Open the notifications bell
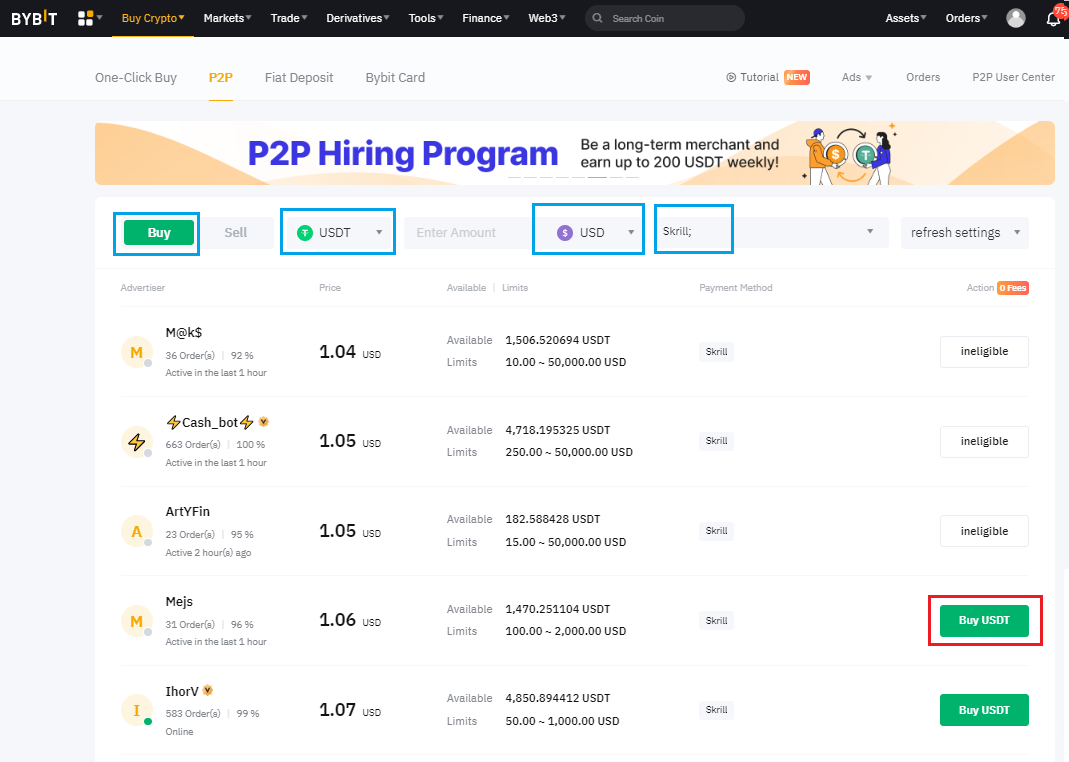This screenshot has width=1069, height=762. tap(1053, 18)
